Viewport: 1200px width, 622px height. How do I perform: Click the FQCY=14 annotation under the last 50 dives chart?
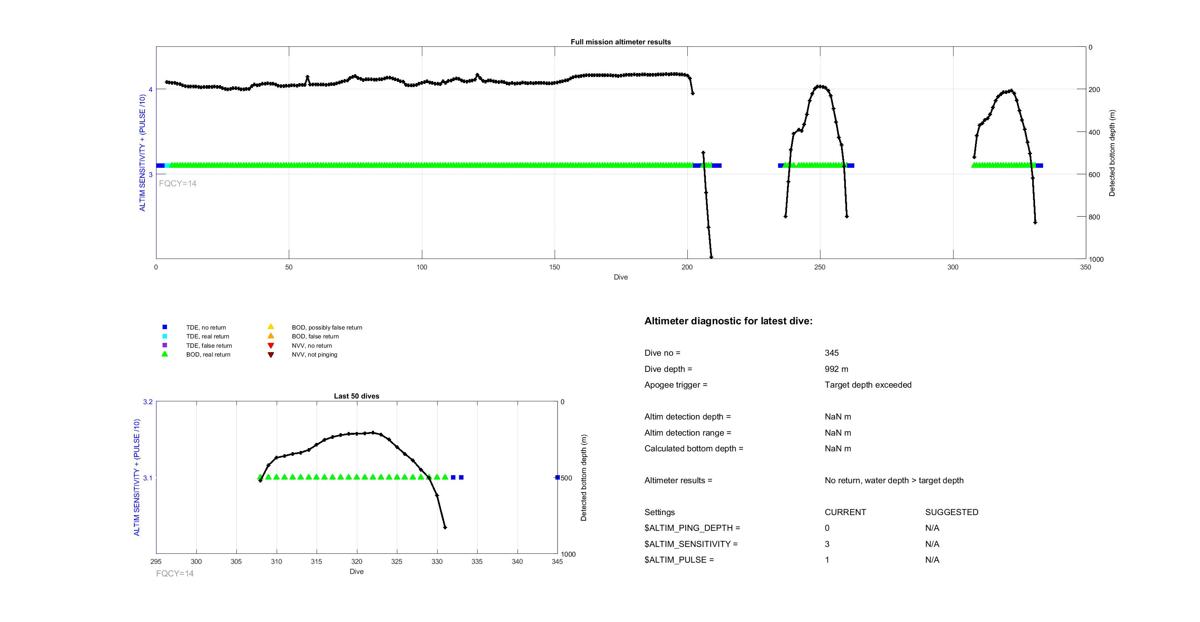coord(175,574)
